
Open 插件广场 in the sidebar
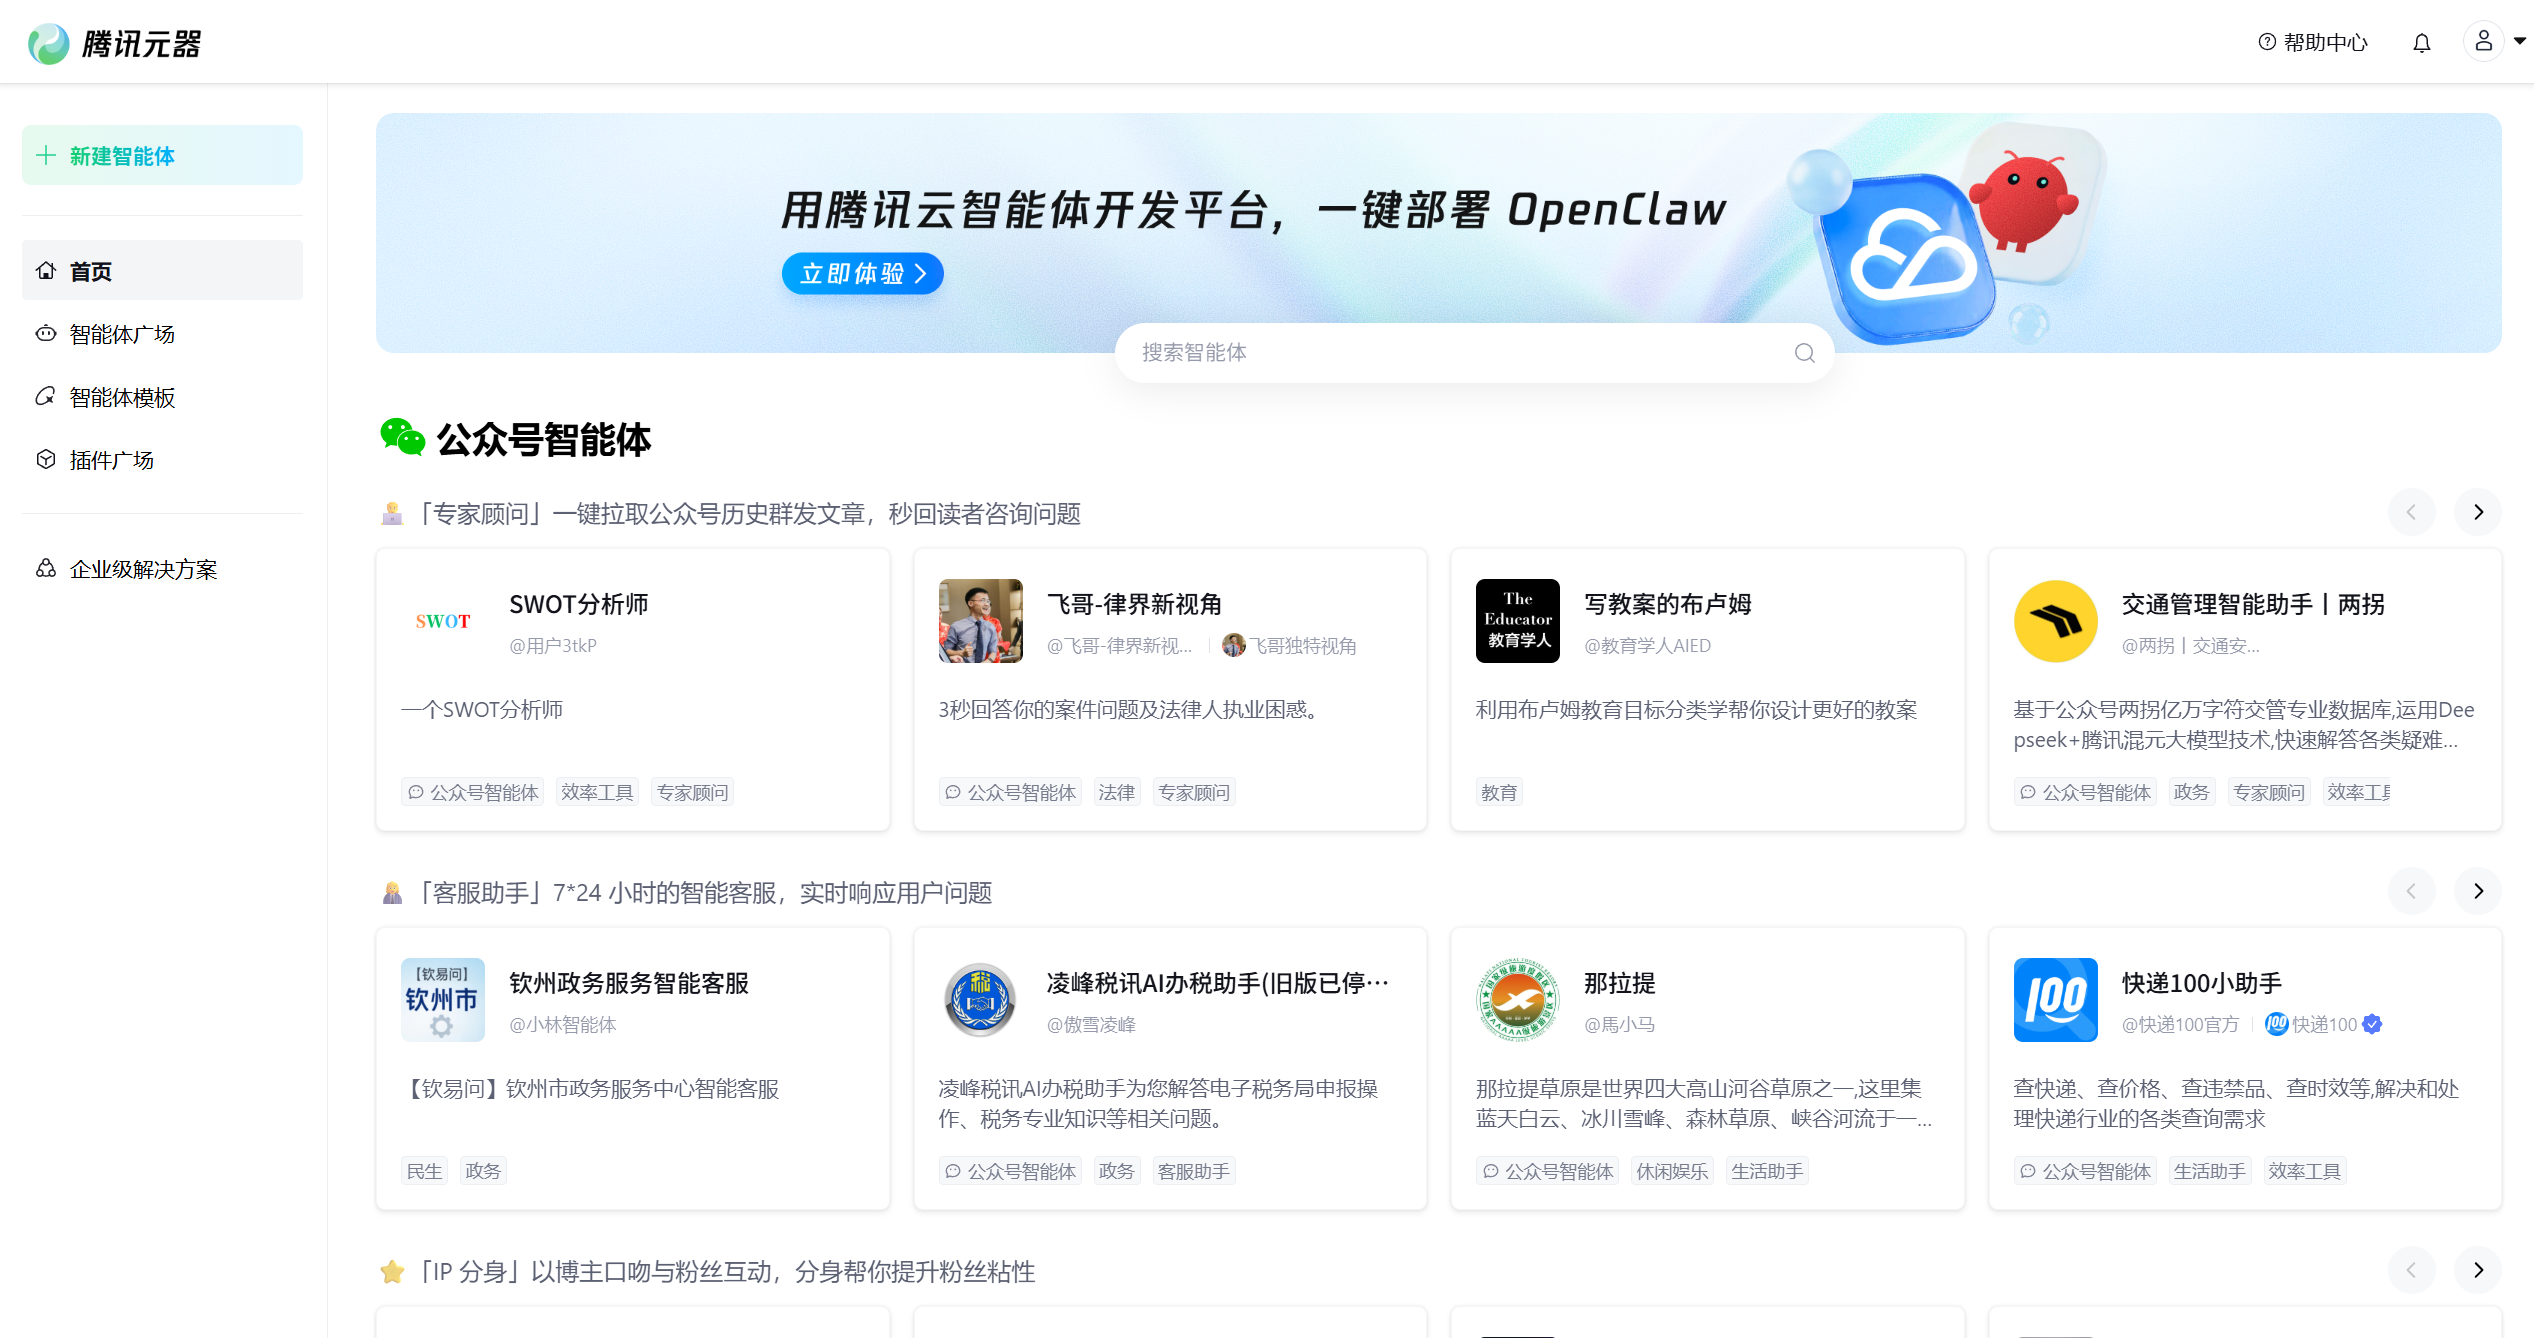click(162, 459)
